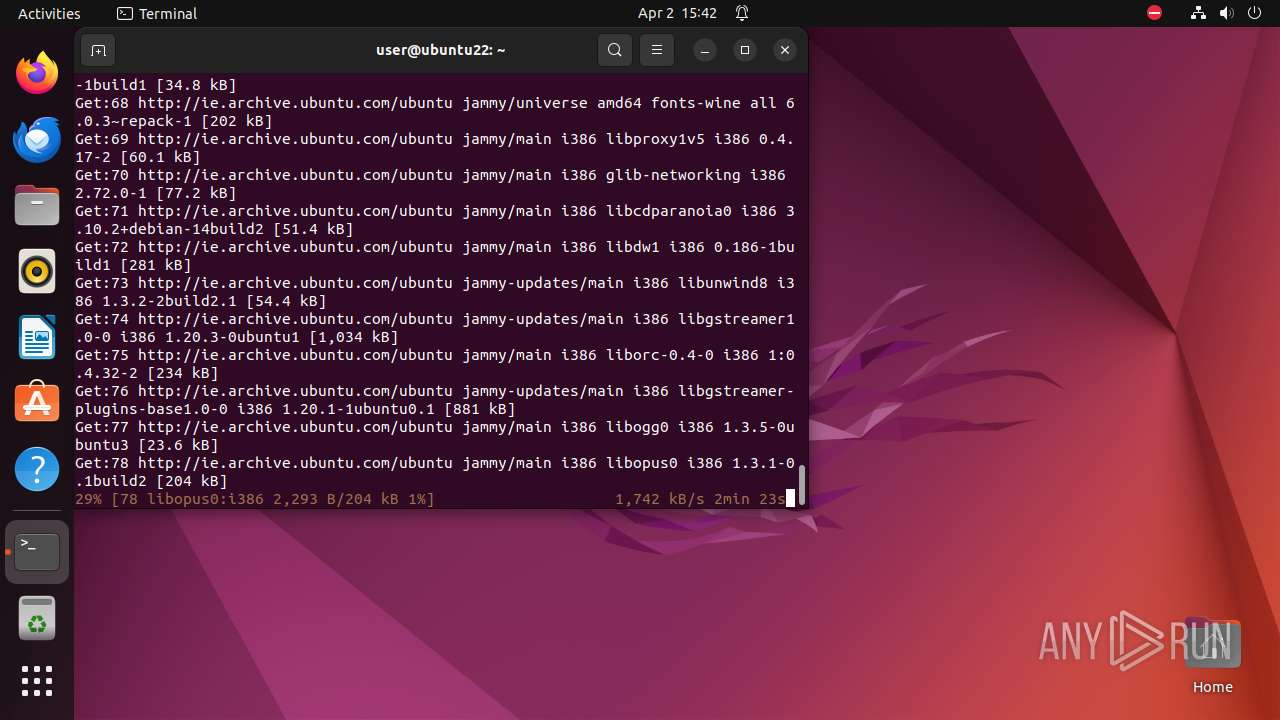Open the Files manager from the dock

click(x=37, y=205)
